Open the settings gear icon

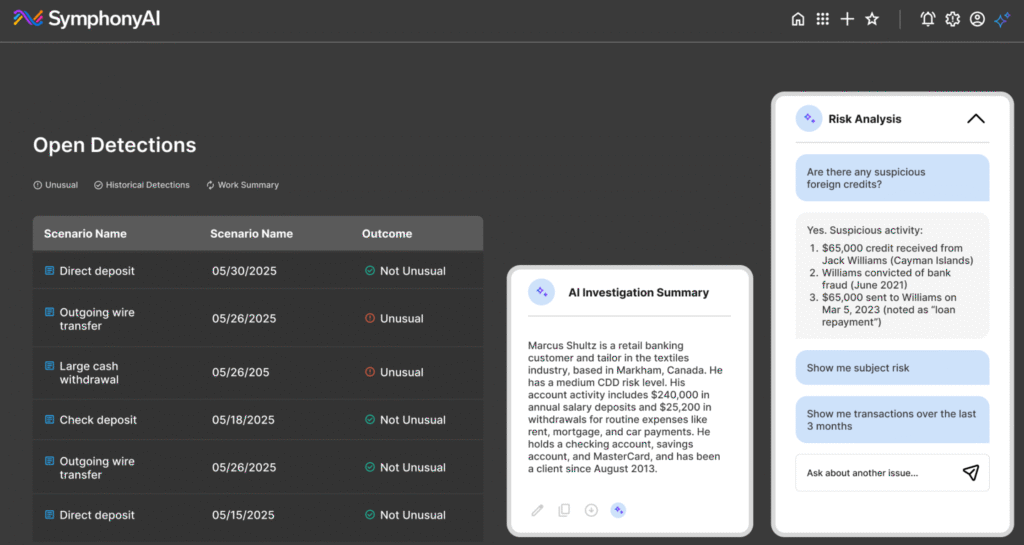(952, 19)
